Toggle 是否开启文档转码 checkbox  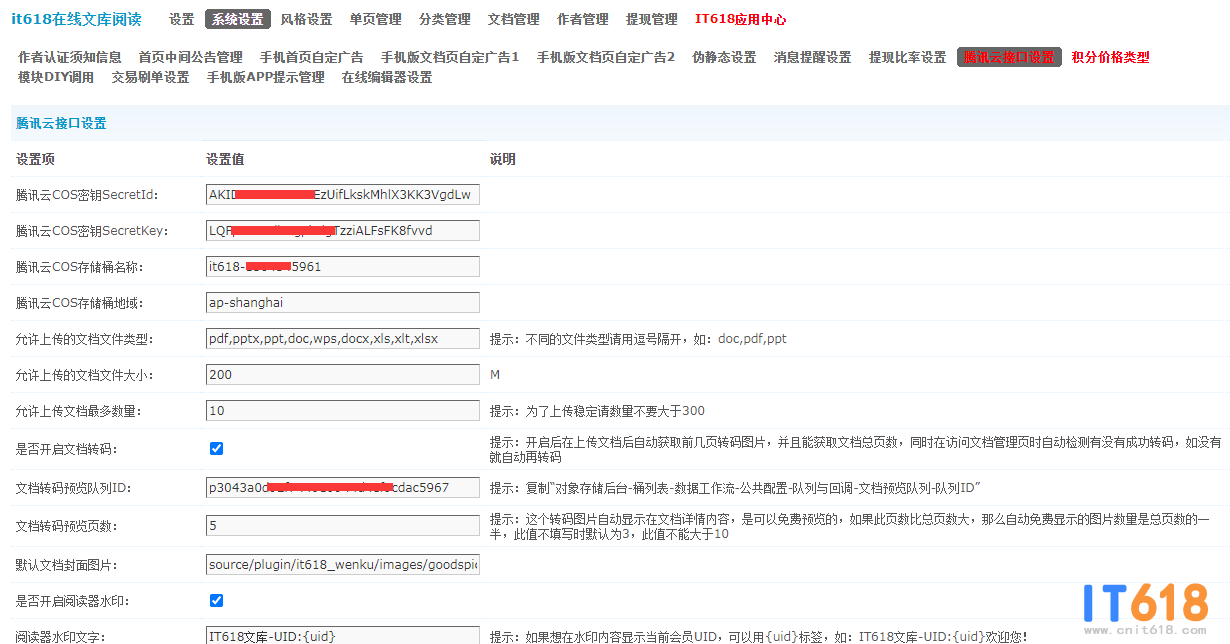point(216,448)
